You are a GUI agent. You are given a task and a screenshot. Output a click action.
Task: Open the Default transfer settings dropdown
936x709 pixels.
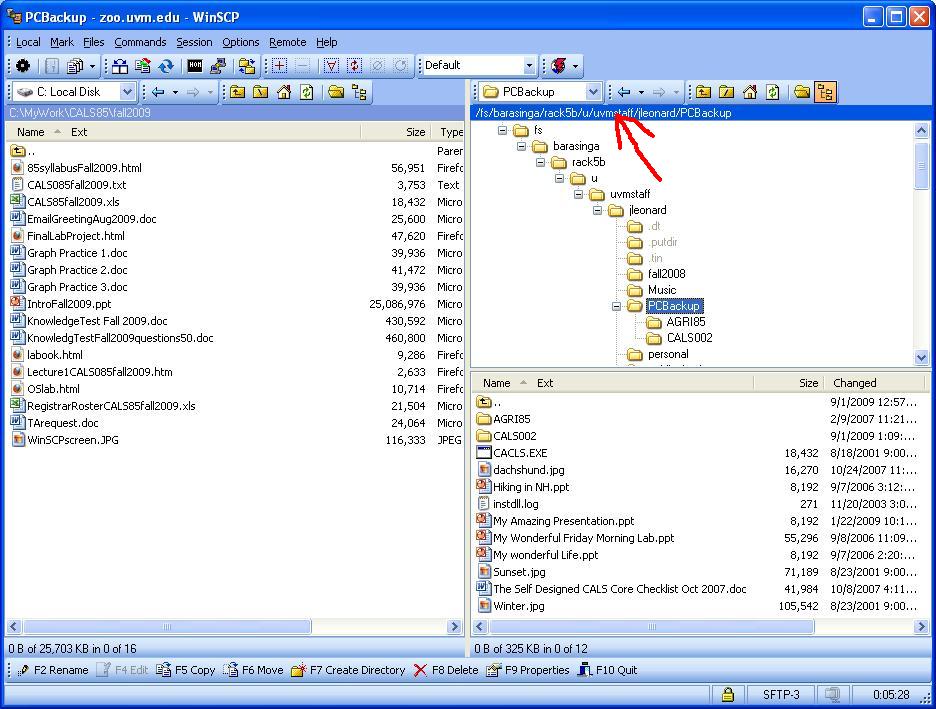(529, 66)
